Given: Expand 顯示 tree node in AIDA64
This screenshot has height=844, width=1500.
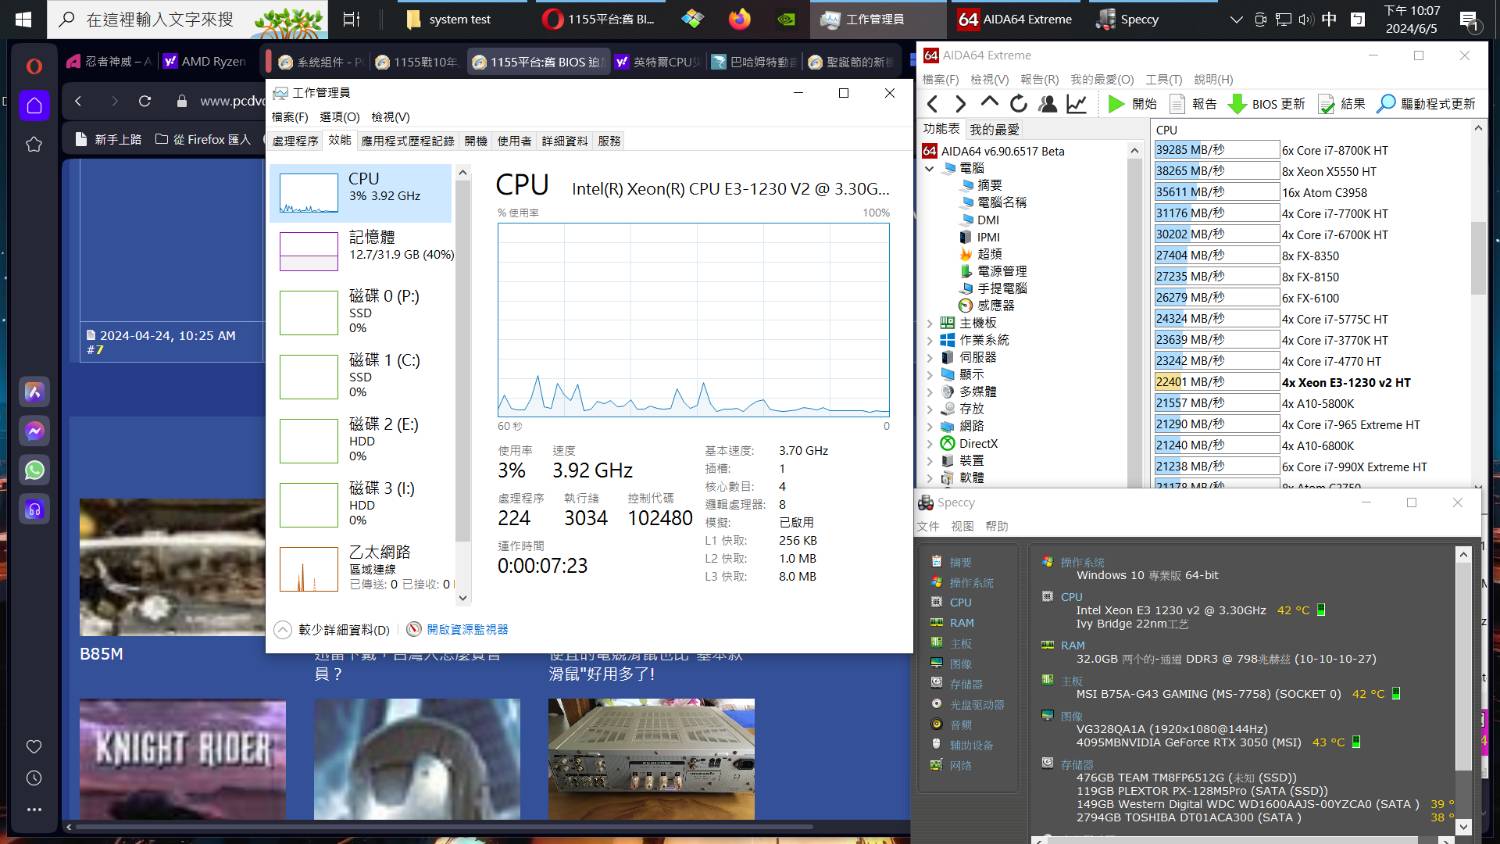Looking at the screenshot, I should 930,374.
